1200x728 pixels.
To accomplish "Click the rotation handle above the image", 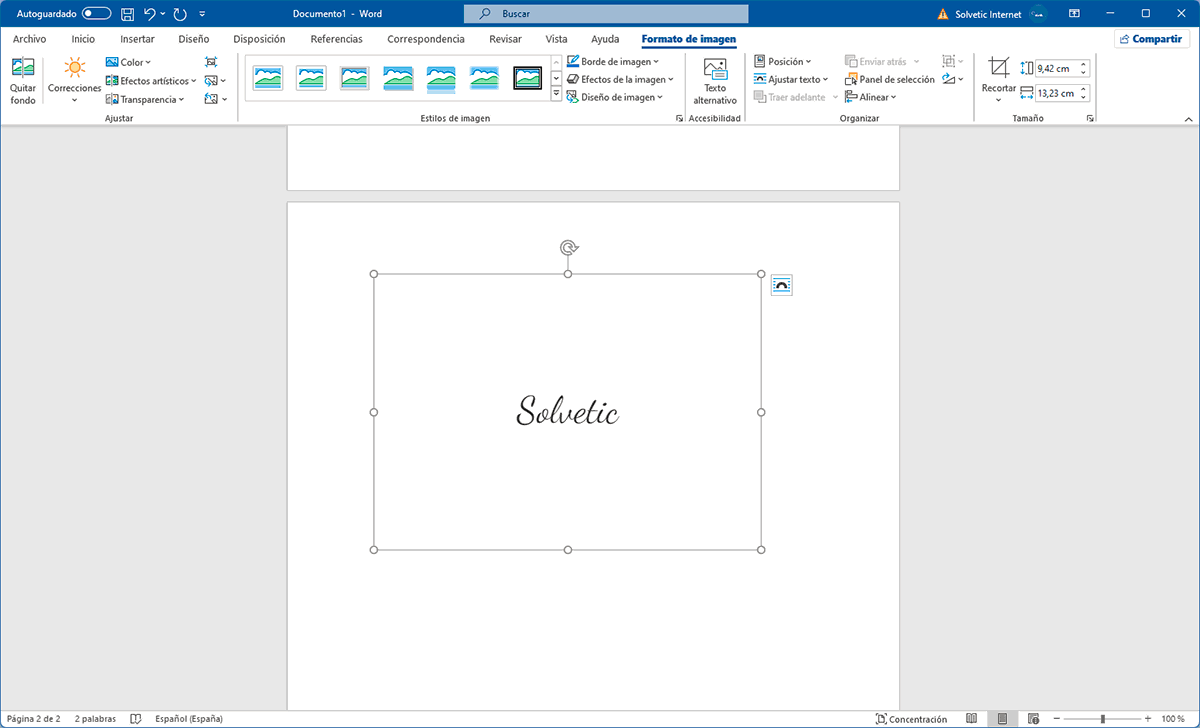I will [x=568, y=248].
